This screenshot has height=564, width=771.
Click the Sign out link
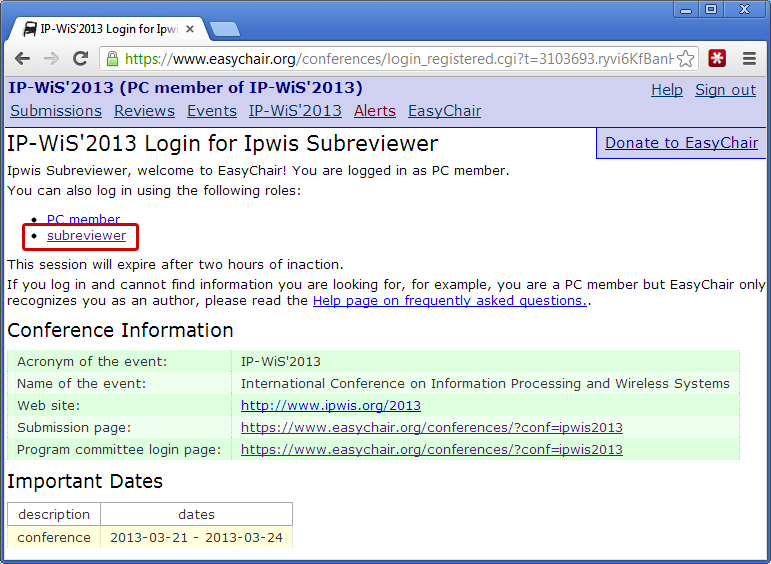pyautogui.click(x=725, y=90)
